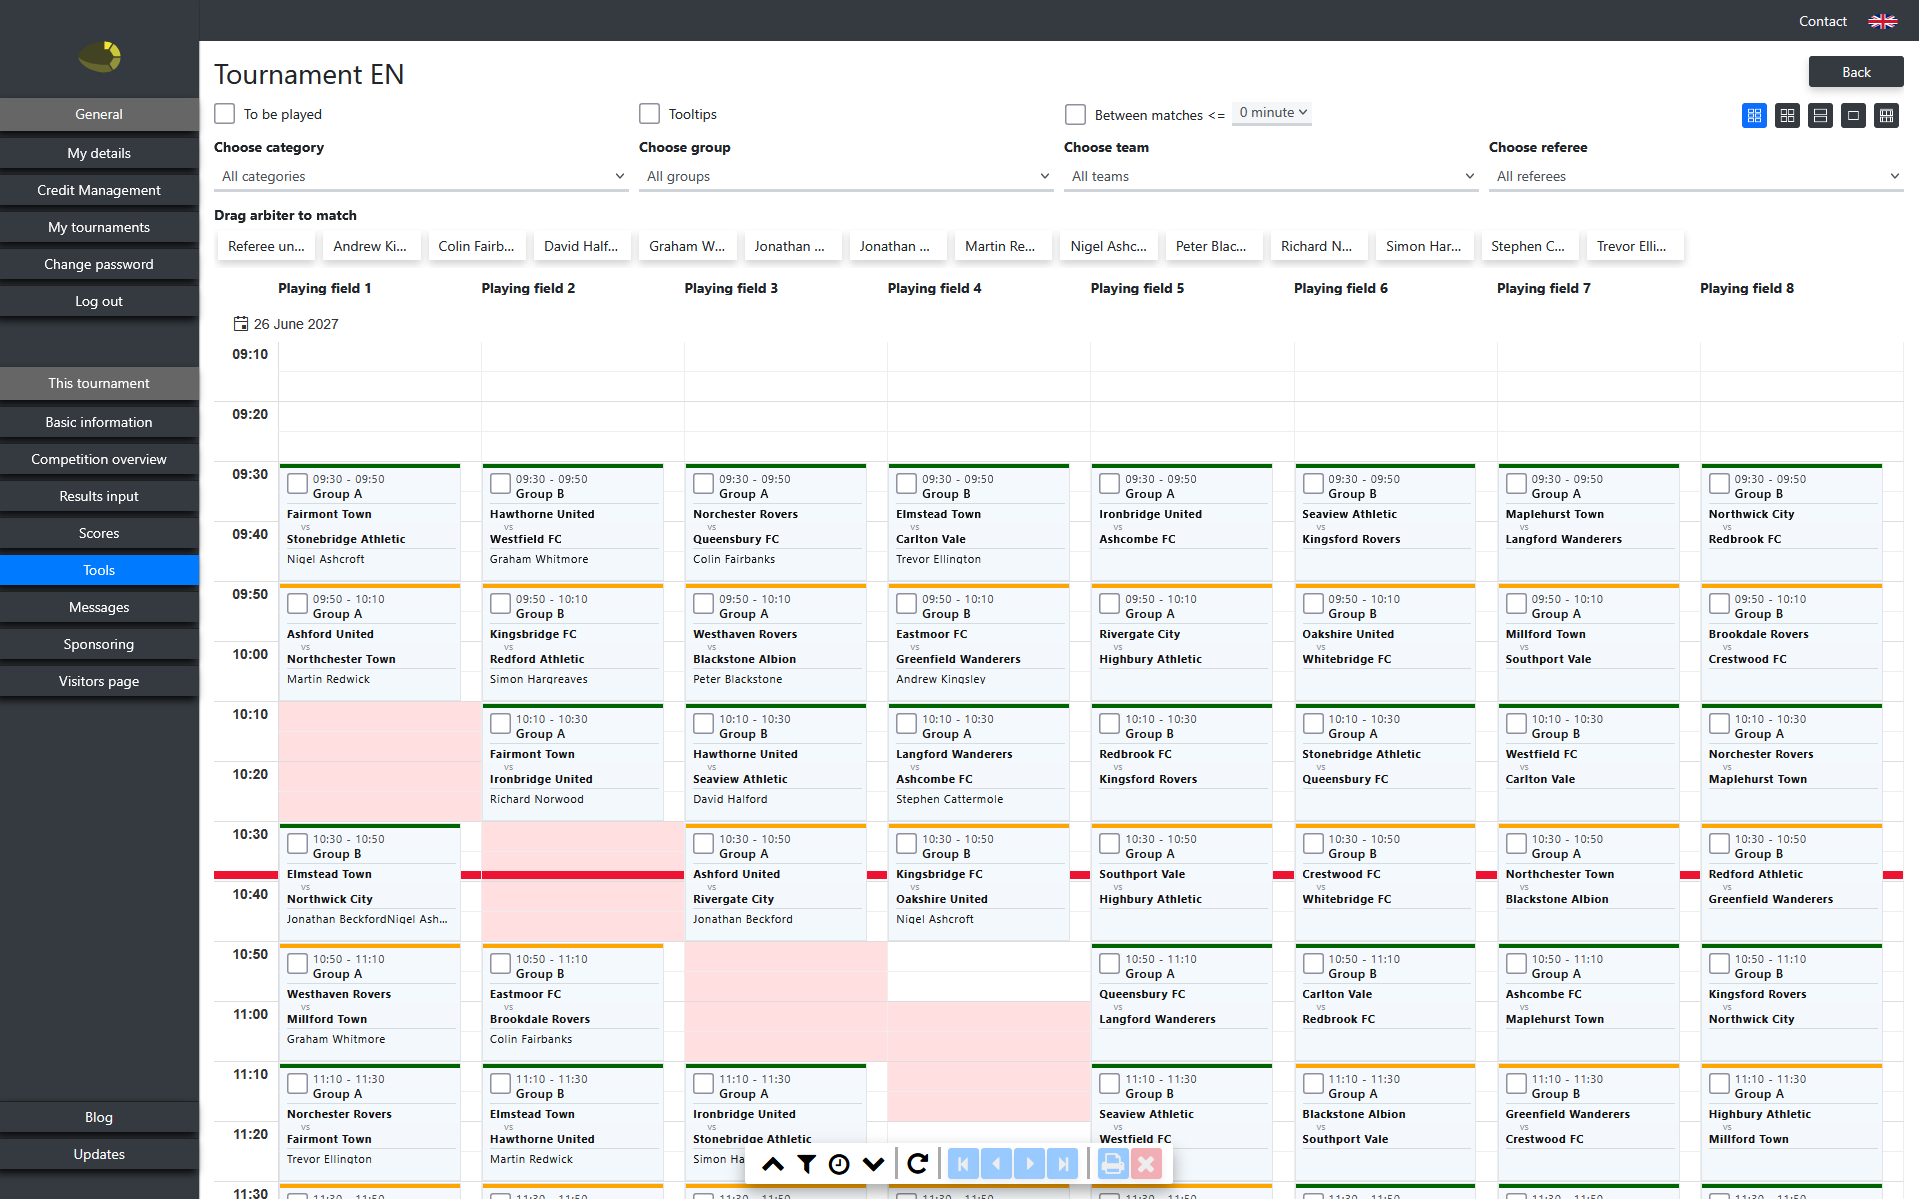Viewport: 1919px width, 1199px height.
Task: Check the Elmstead Town vs Northwick City match
Action: point(297,844)
